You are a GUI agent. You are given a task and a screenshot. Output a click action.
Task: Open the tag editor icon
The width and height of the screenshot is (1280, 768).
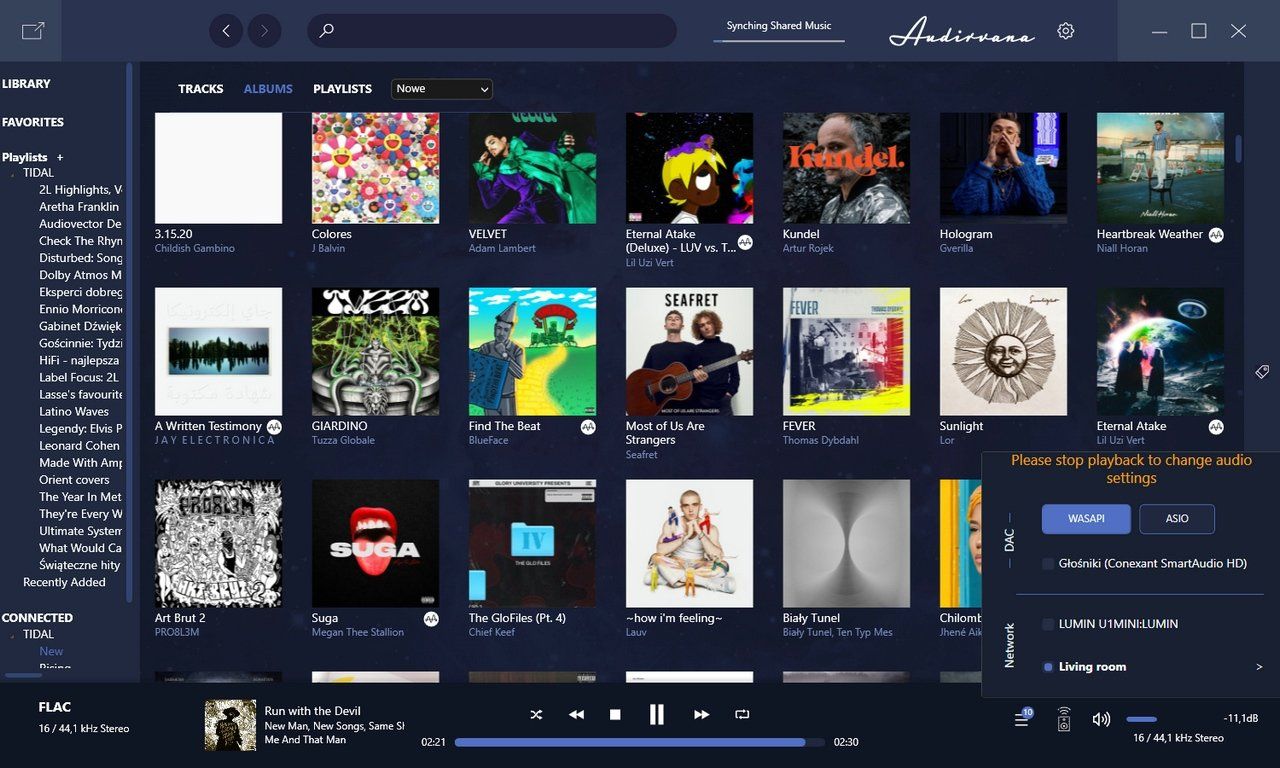click(1262, 372)
